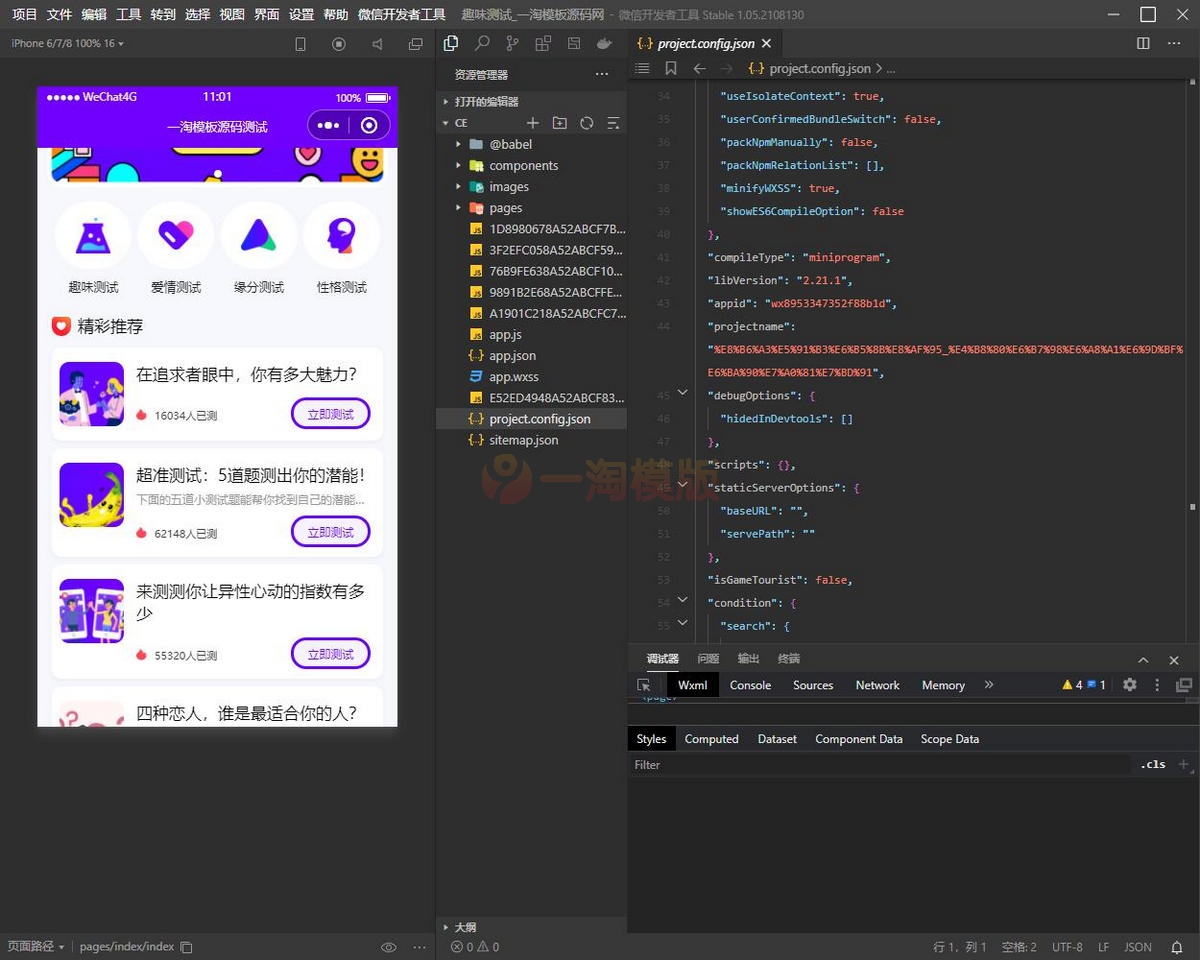Create a new file in CE folder
Screen dimensions: 1200x960
point(533,123)
